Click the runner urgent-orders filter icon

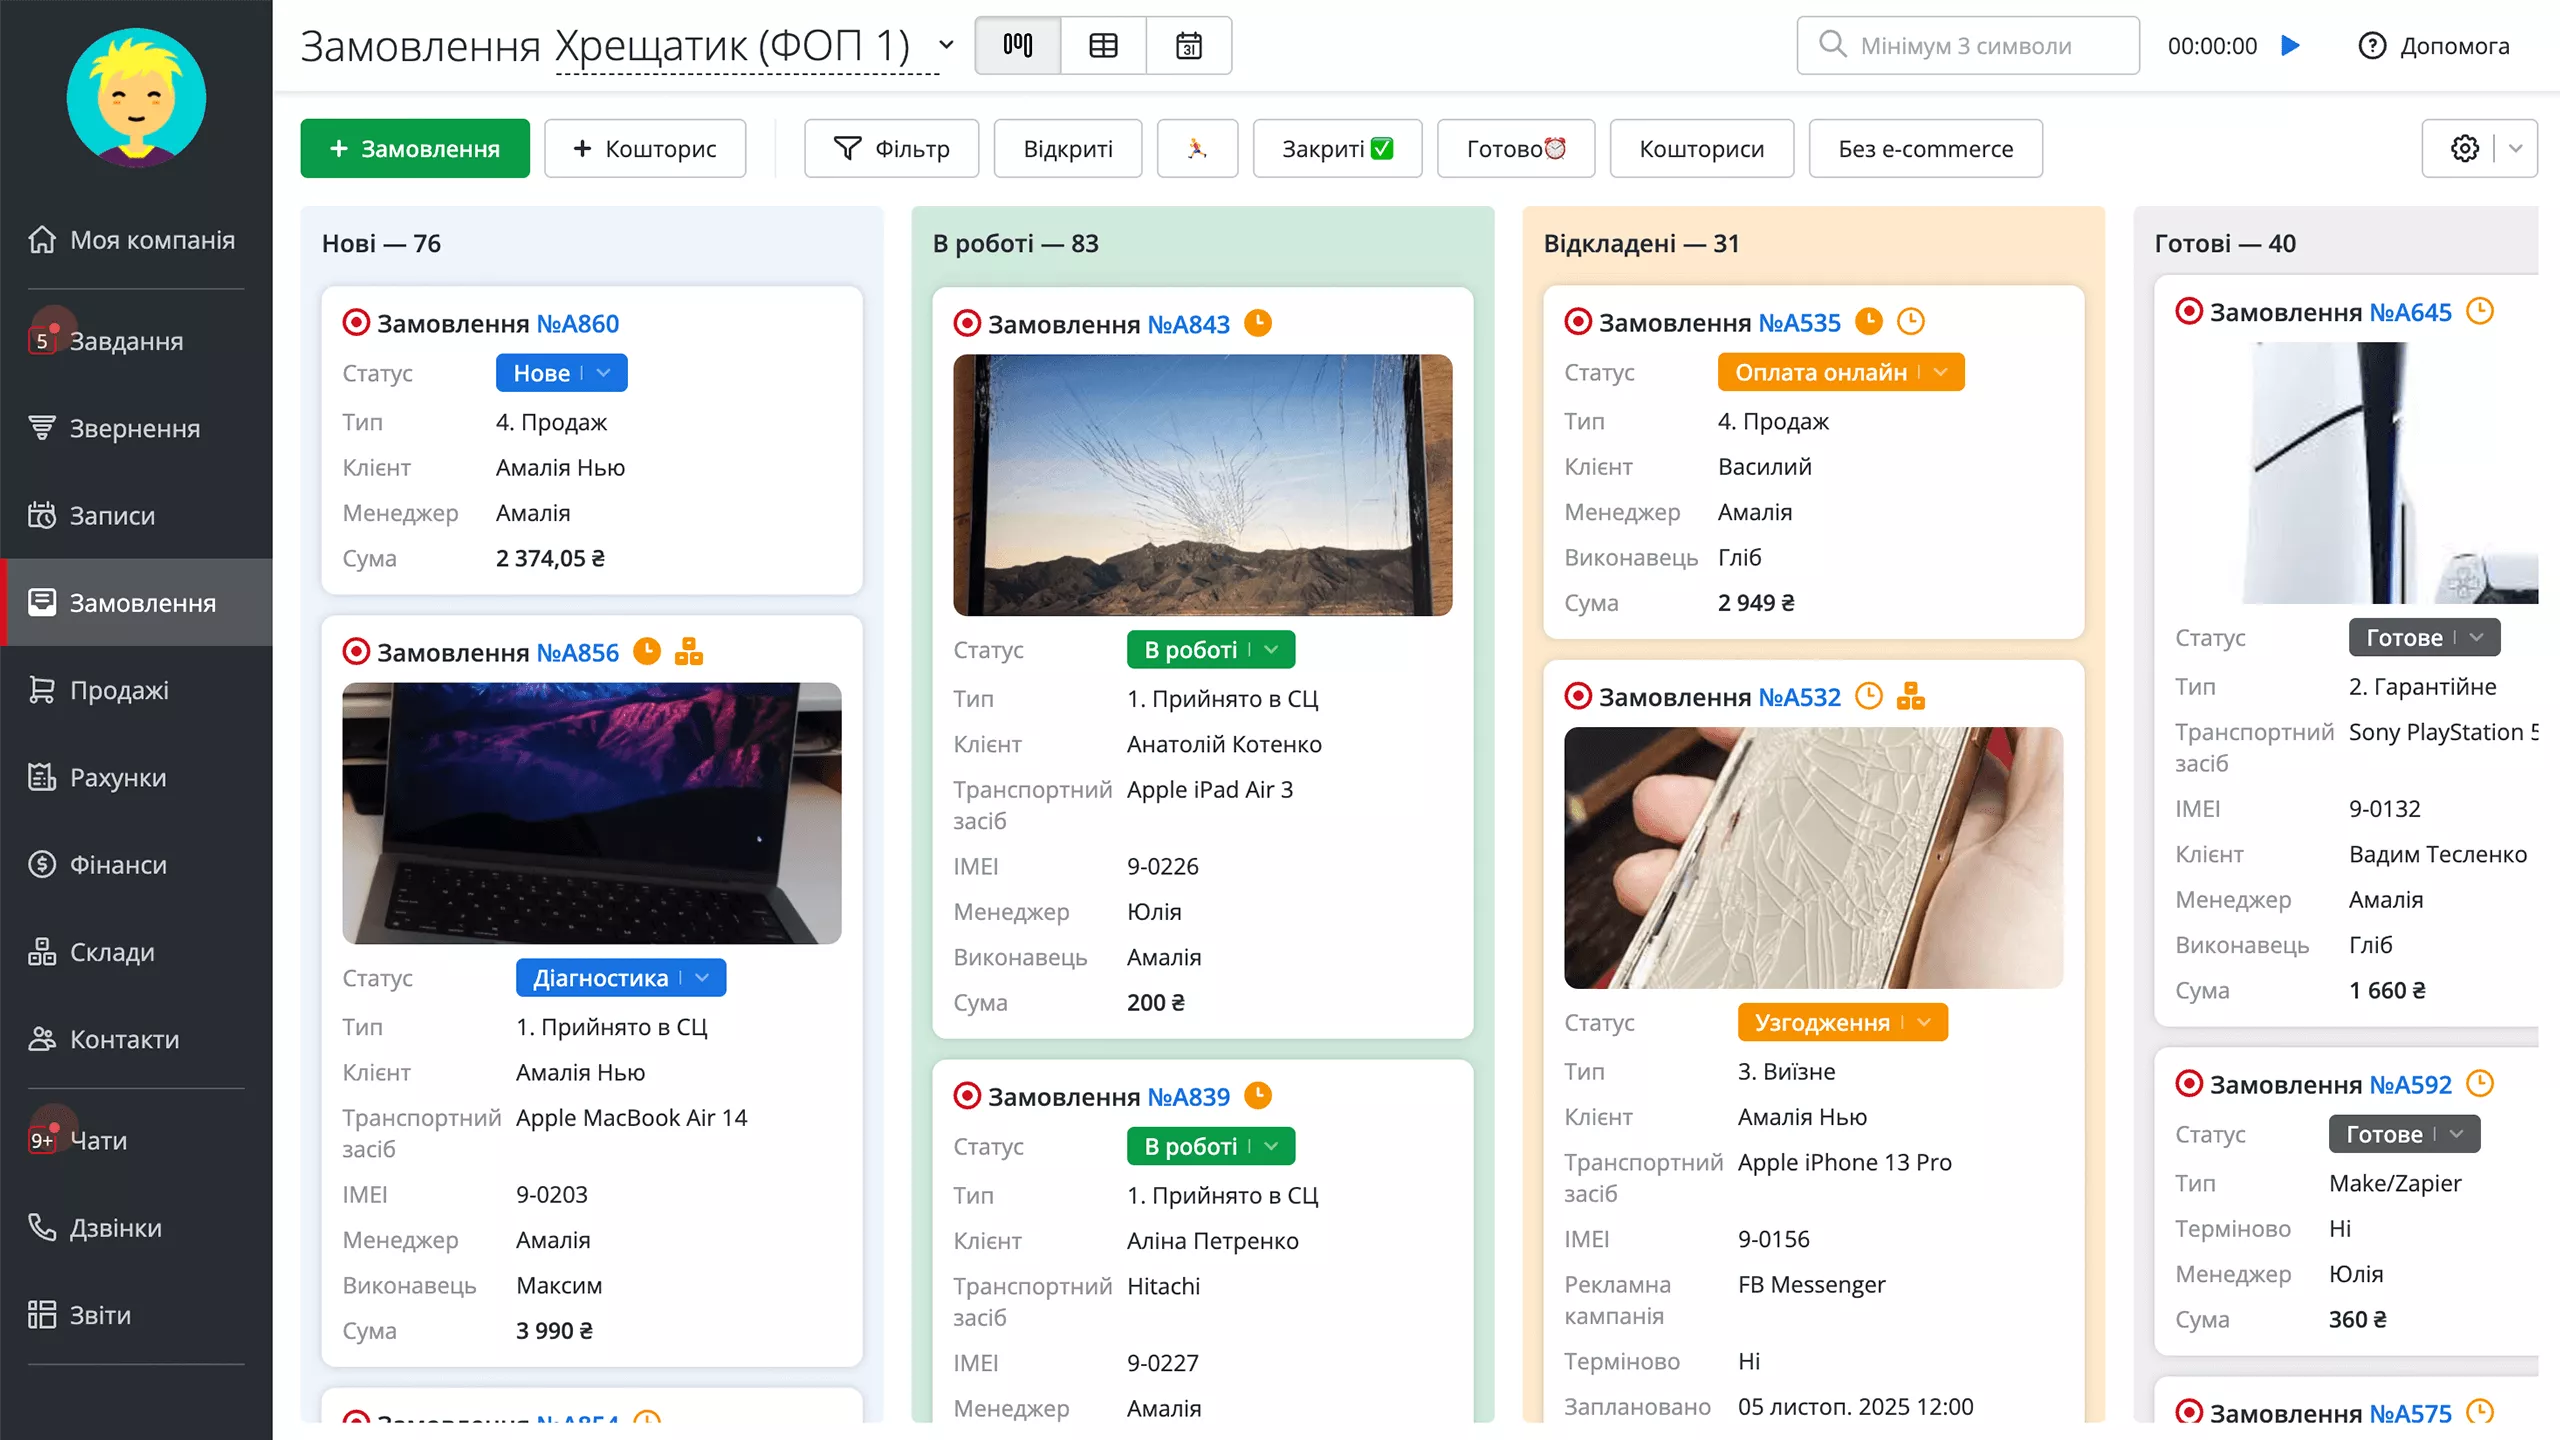tap(1197, 148)
